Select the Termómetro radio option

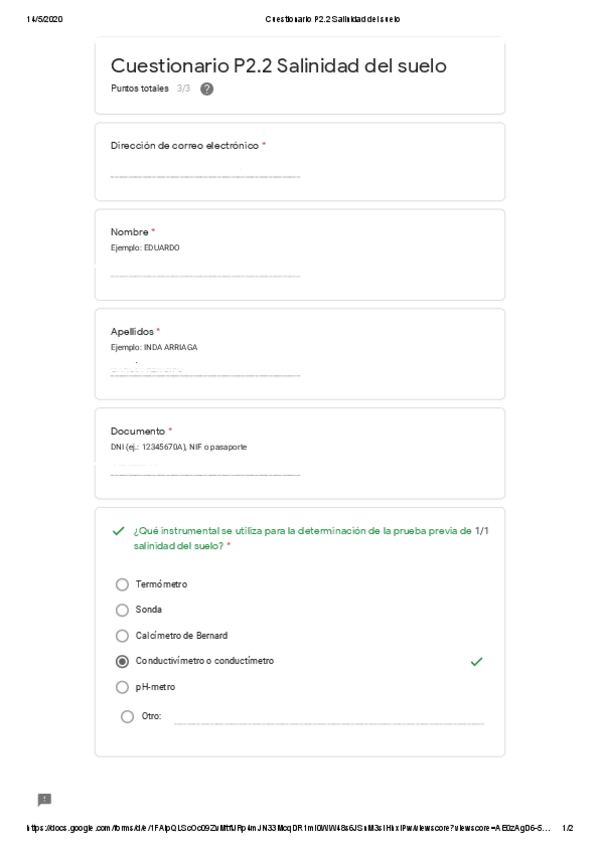pos(122,584)
